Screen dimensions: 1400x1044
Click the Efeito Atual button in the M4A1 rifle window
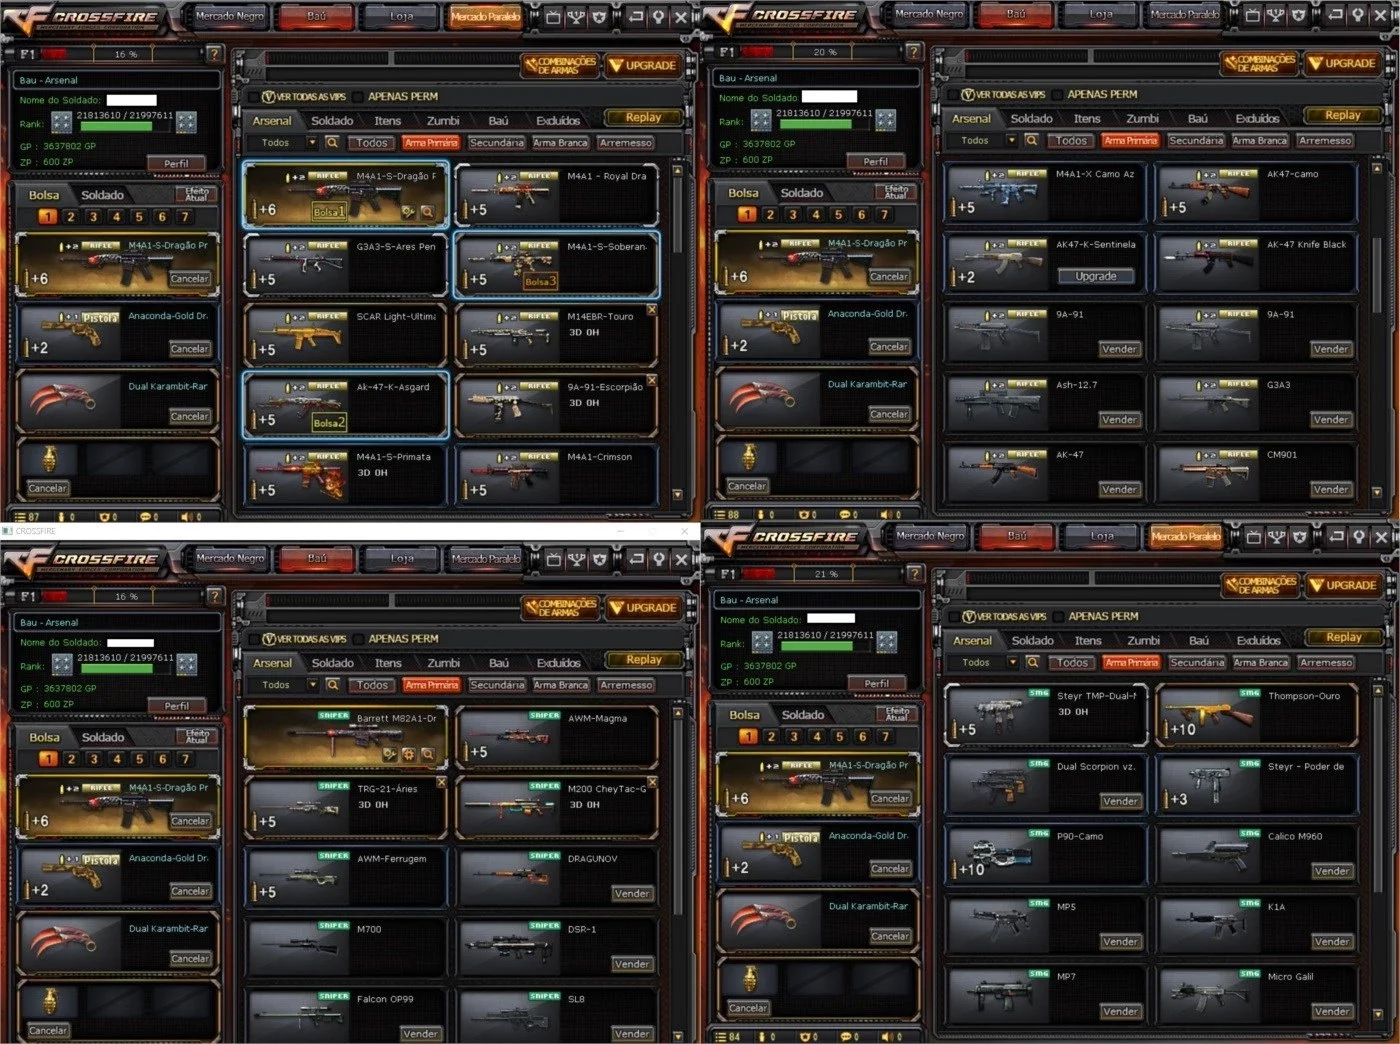pyautogui.click(x=196, y=193)
